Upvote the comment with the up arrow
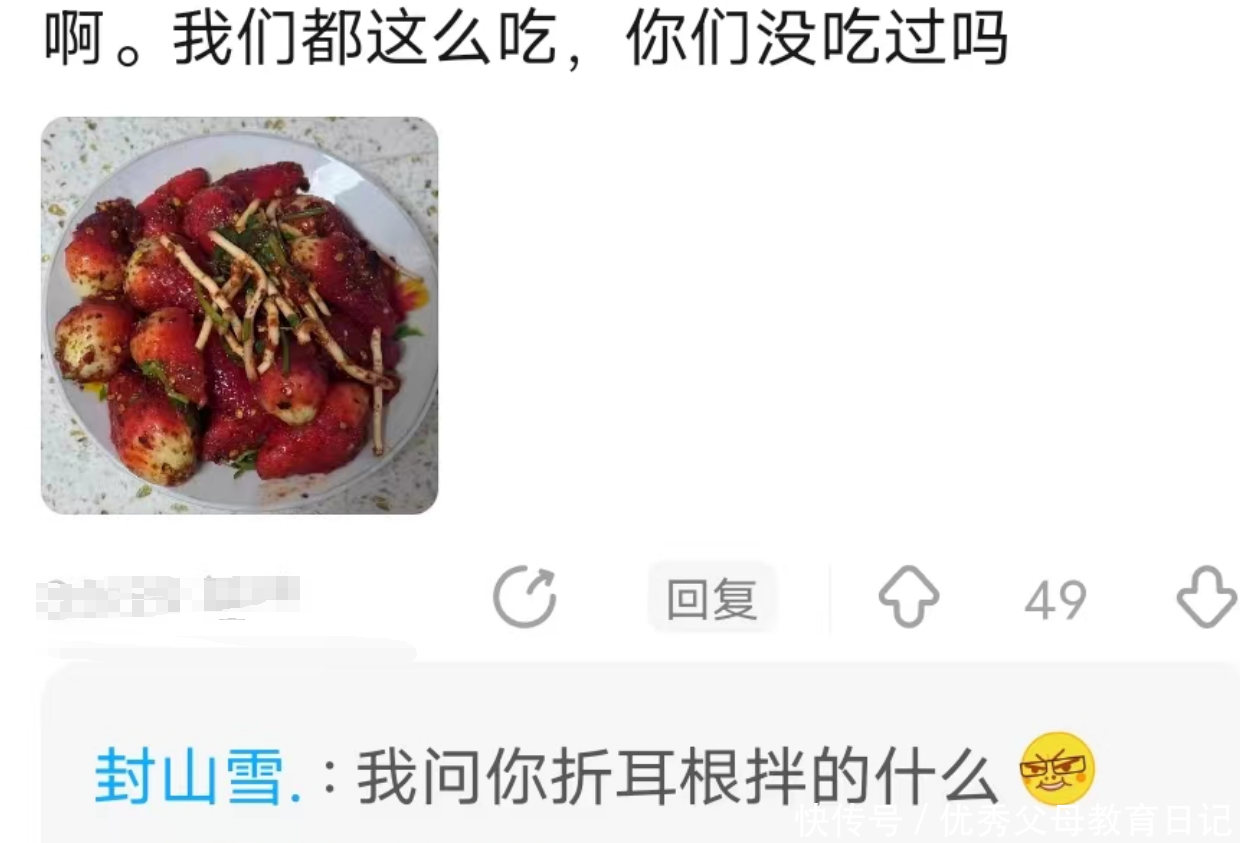The width and height of the screenshot is (1240, 843). click(909, 597)
